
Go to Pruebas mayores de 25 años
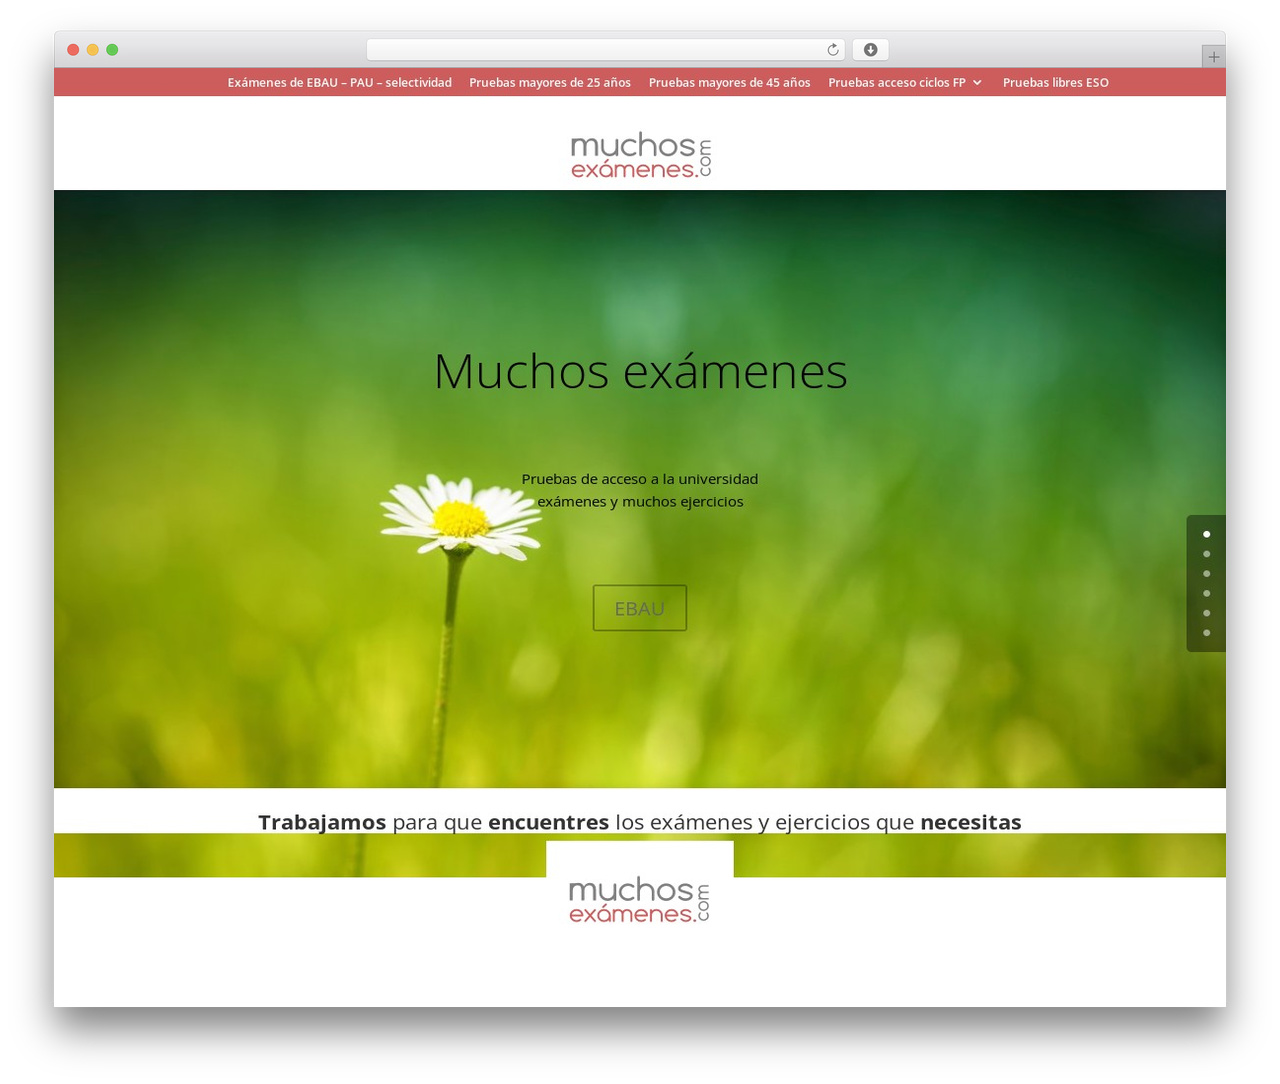tap(550, 83)
